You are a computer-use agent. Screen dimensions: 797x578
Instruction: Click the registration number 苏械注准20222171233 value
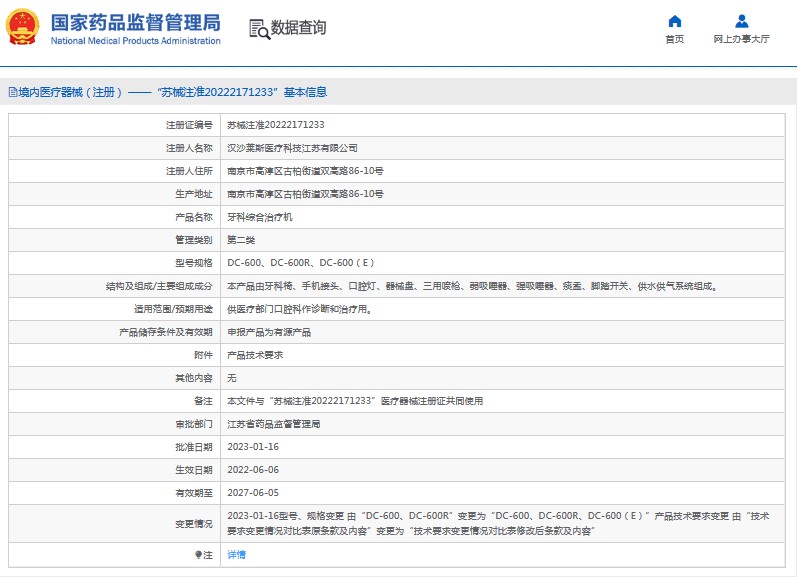click(x=275, y=125)
